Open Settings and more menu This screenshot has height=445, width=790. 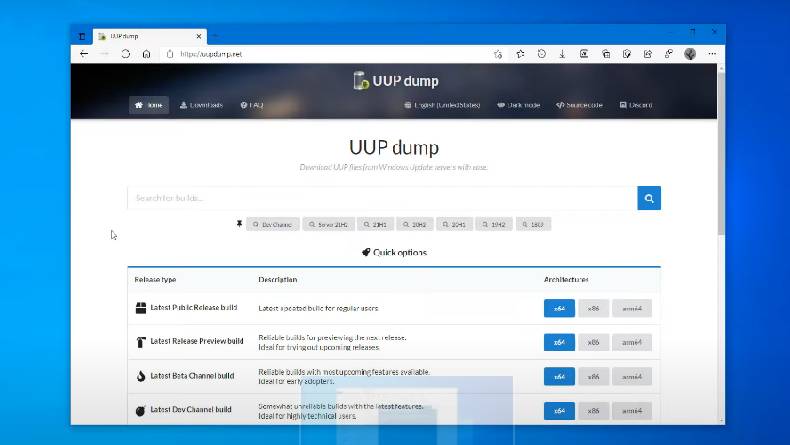point(712,54)
